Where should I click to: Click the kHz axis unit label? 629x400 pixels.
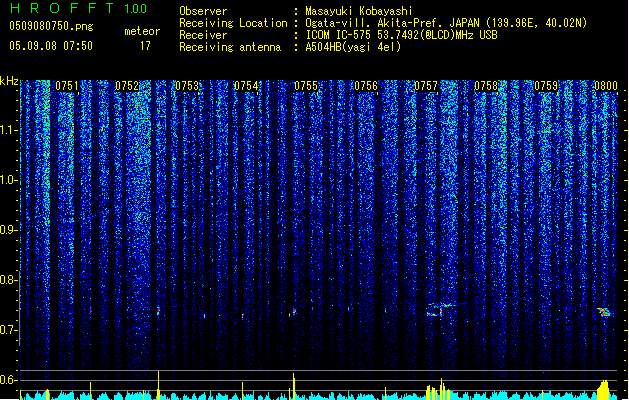click(9, 81)
